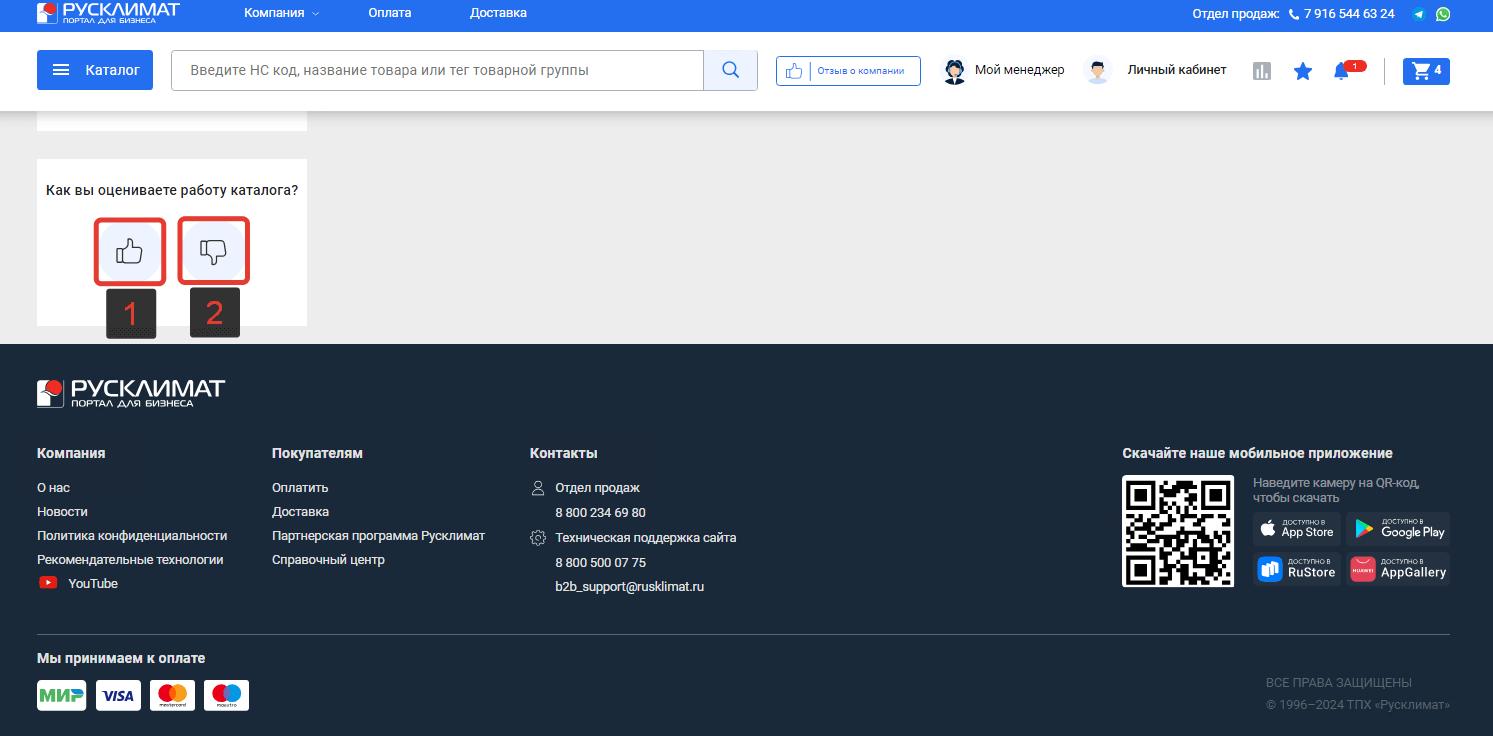Click the Отдел продаж person icon
1493x736 pixels.
click(538, 488)
